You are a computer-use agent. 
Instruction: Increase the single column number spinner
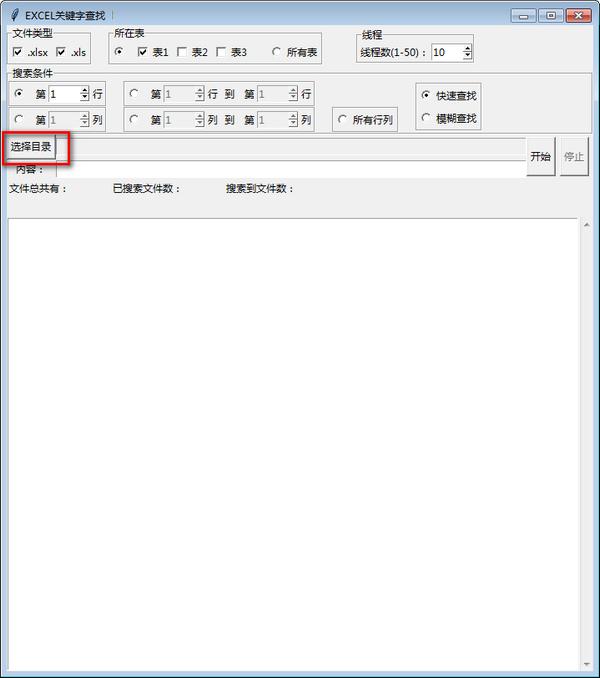pyautogui.click(x=85, y=116)
